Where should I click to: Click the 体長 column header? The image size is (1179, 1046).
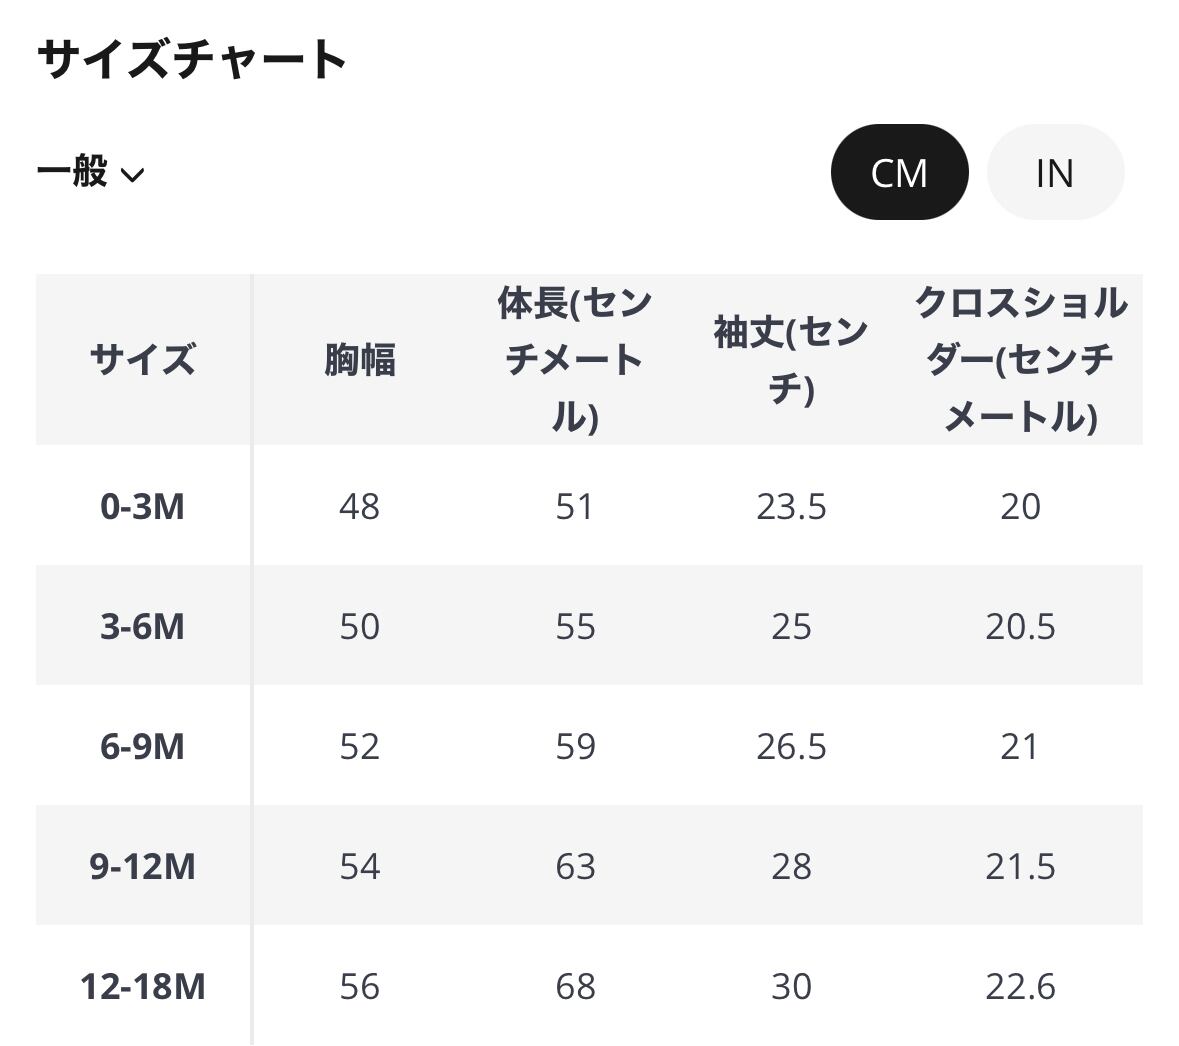pos(575,359)
